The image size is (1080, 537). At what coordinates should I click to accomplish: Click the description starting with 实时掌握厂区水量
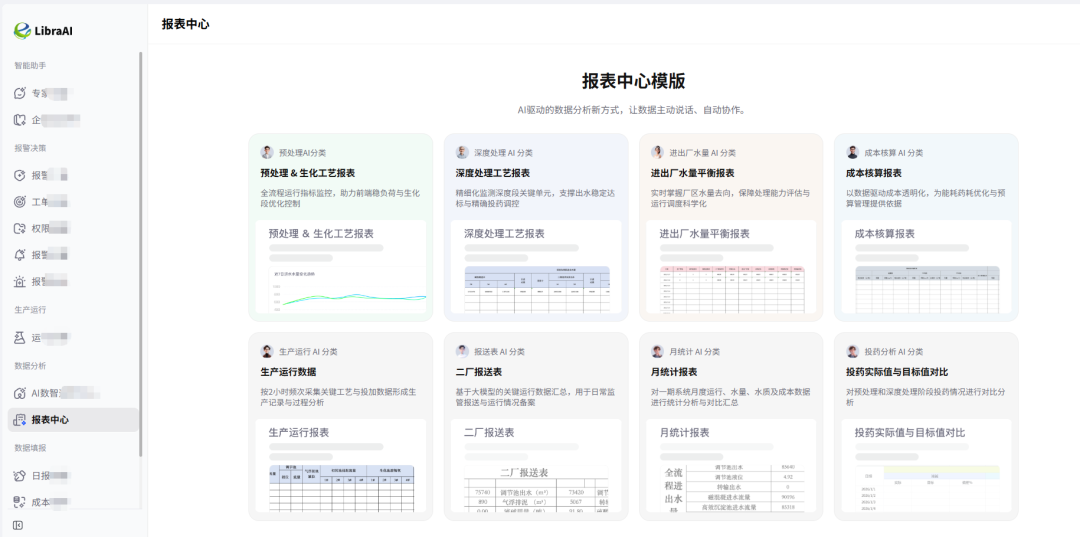(x=731, y=198)
